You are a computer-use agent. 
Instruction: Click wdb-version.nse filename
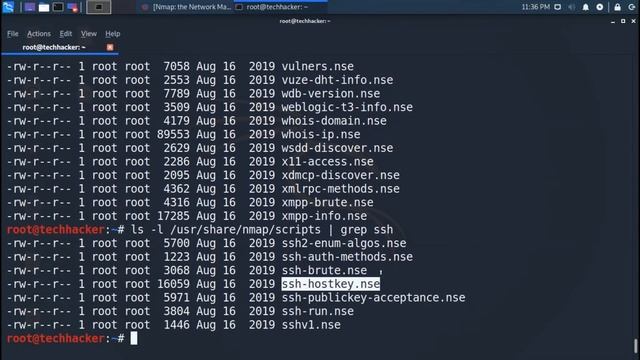(331, 93)
